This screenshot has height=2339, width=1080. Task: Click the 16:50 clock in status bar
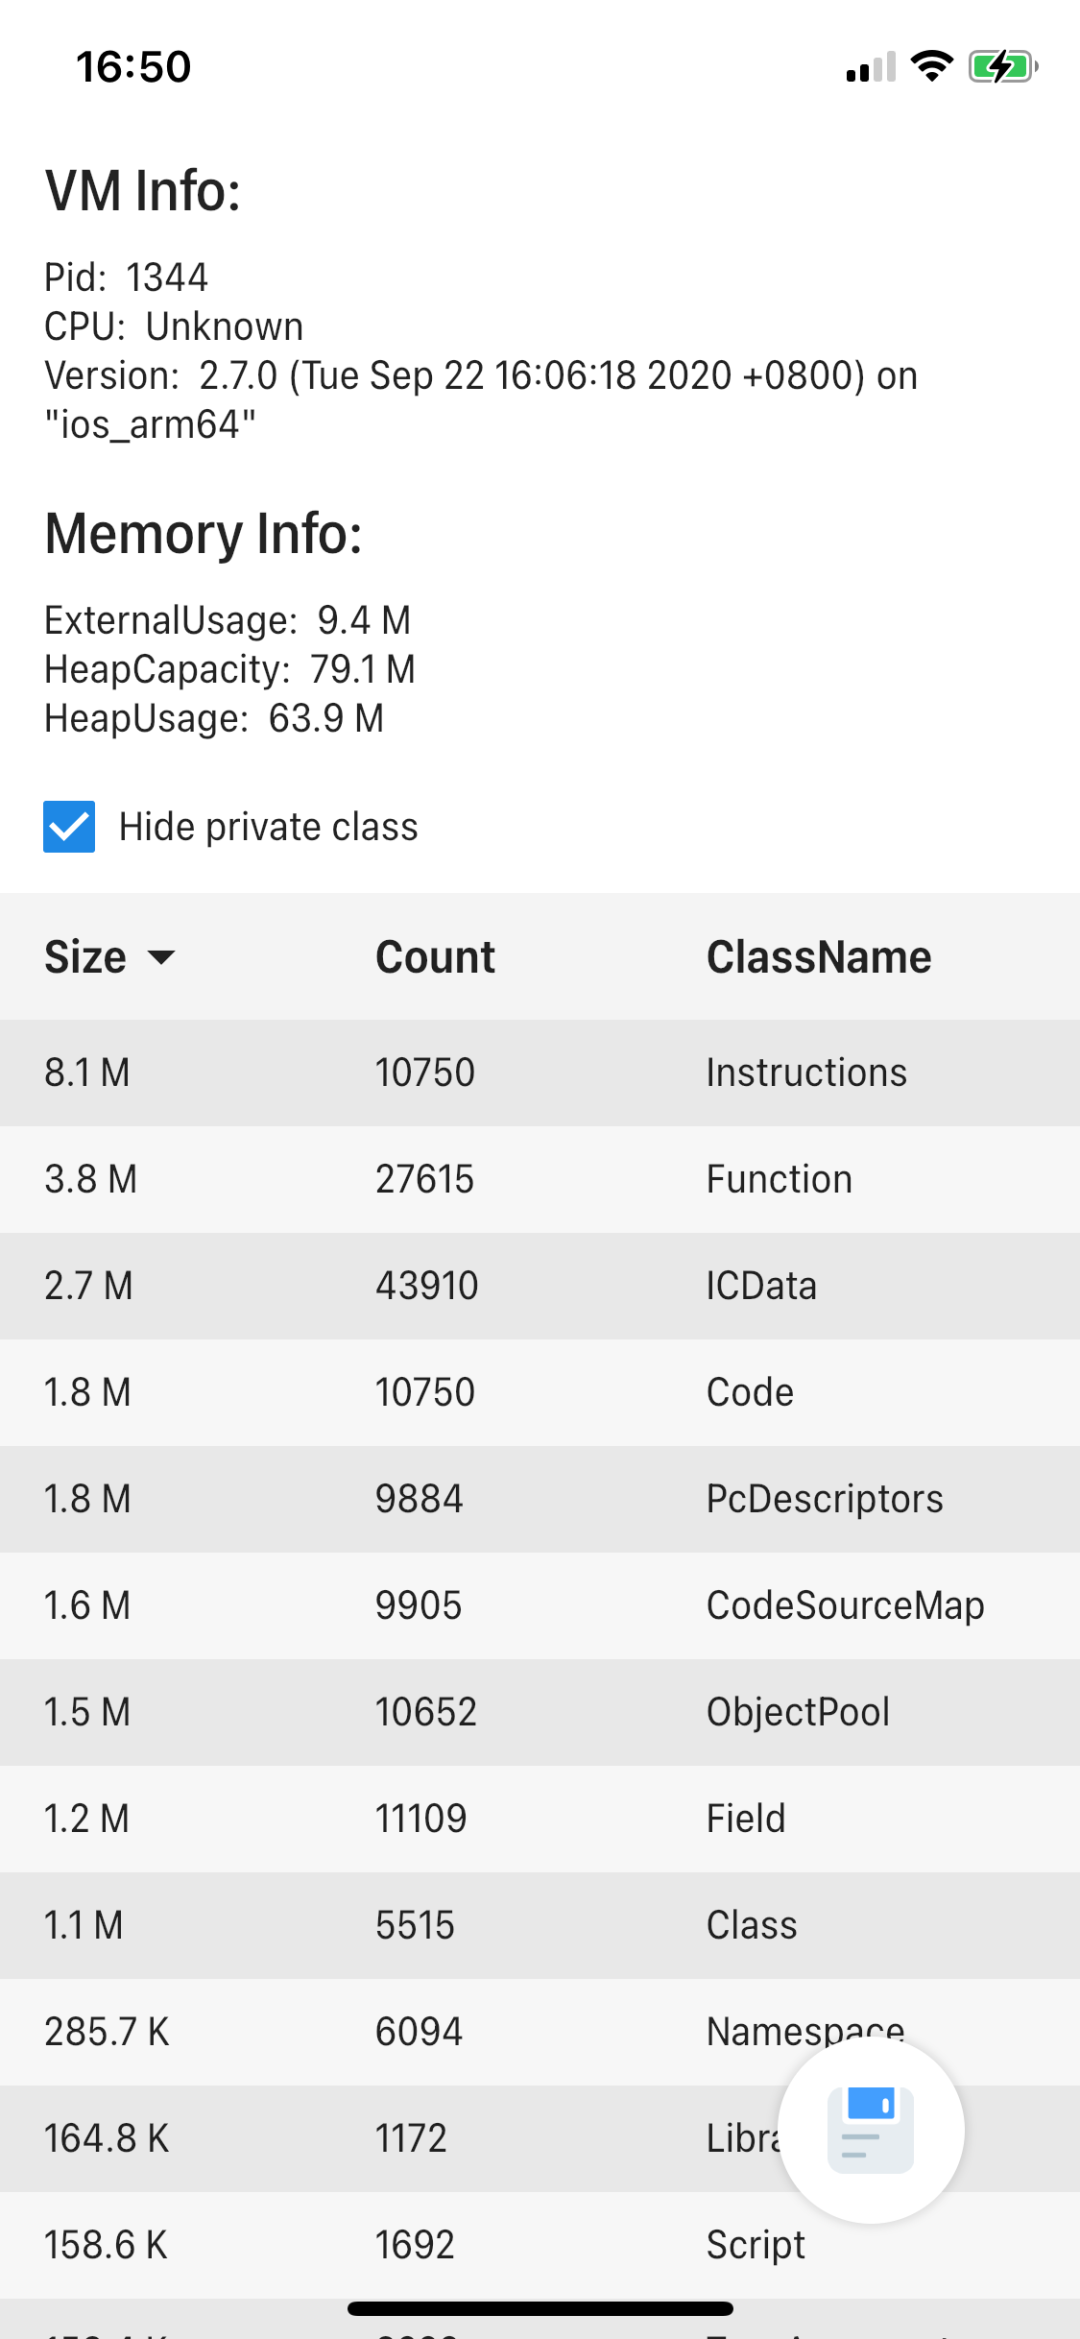(134, 67)
